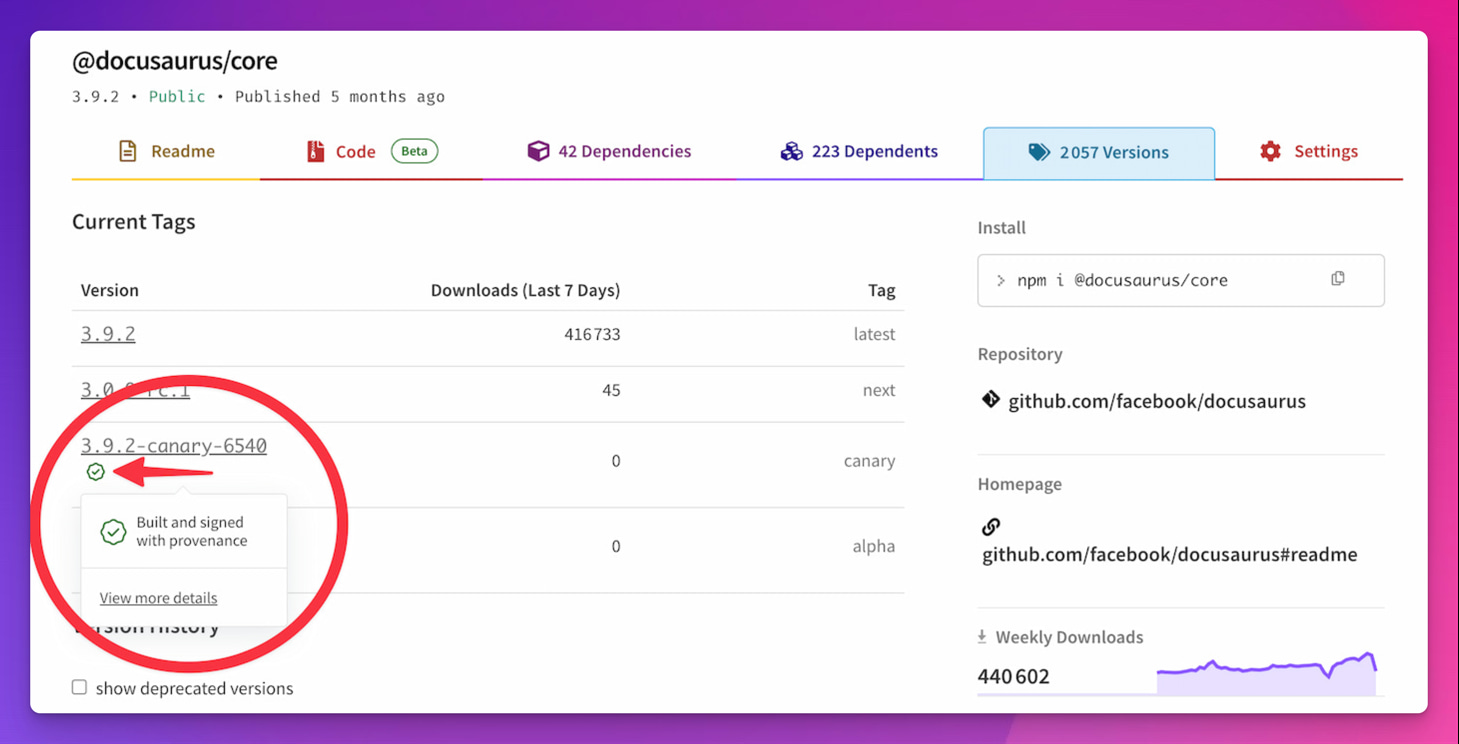Click the Readme document icon
The height and width of the screenshot is (744, 1459).
pos(128,151)
